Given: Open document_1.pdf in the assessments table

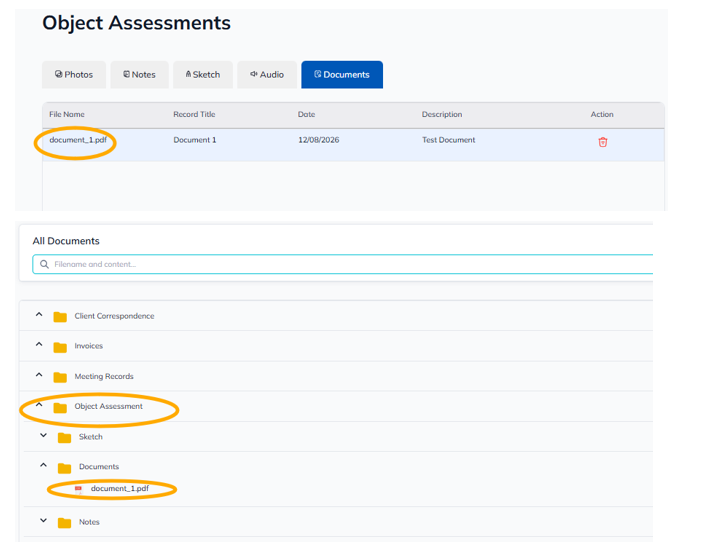Looking at the screenshot, I should point(78,140).
